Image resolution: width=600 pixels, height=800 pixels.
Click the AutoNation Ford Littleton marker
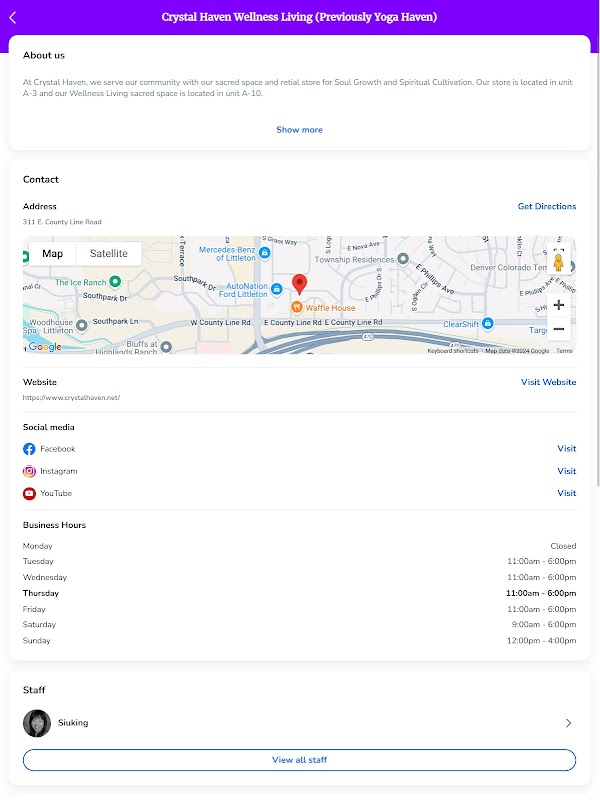(x=277, y=289)
